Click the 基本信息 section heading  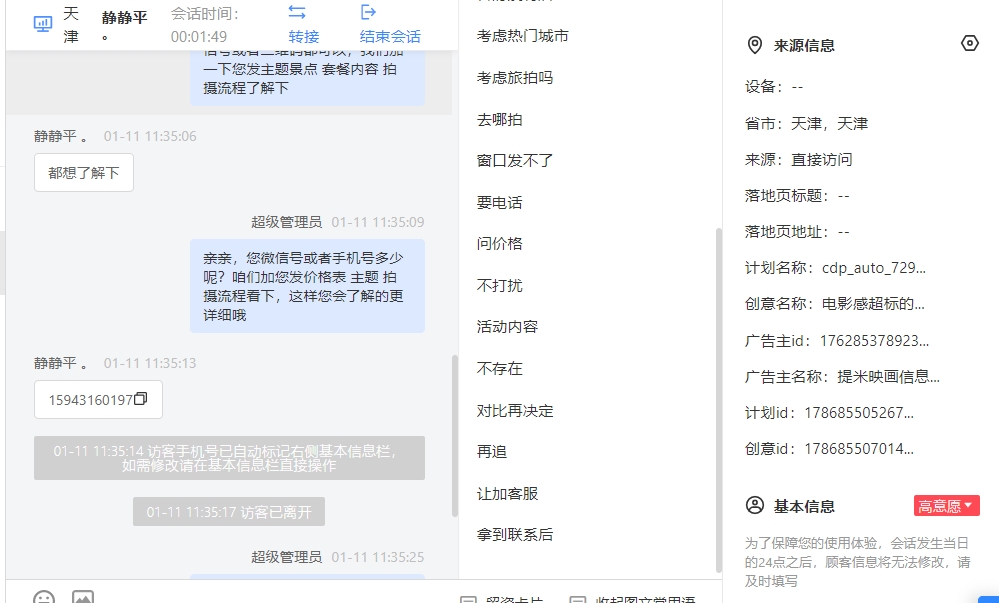click(804, 507)
